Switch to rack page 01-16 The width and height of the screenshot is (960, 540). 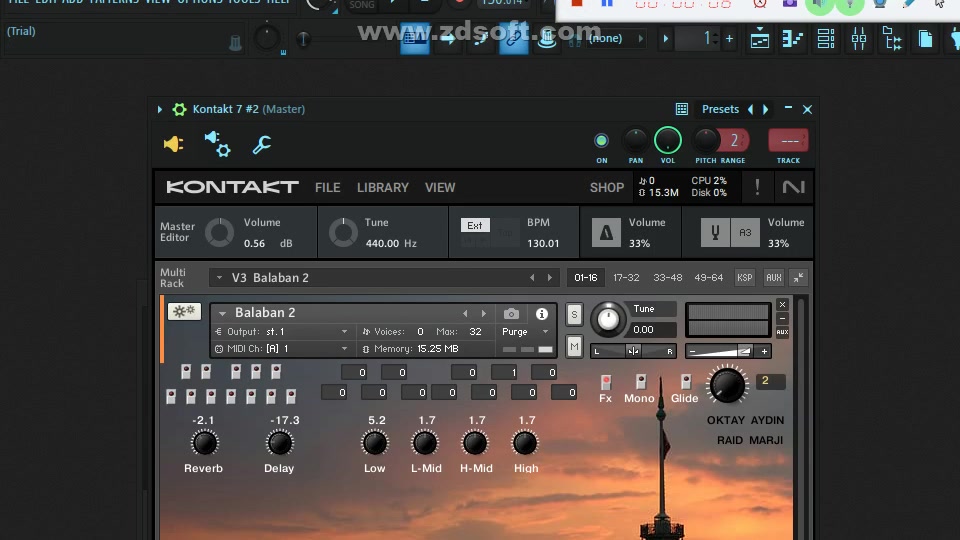point(585,278)
